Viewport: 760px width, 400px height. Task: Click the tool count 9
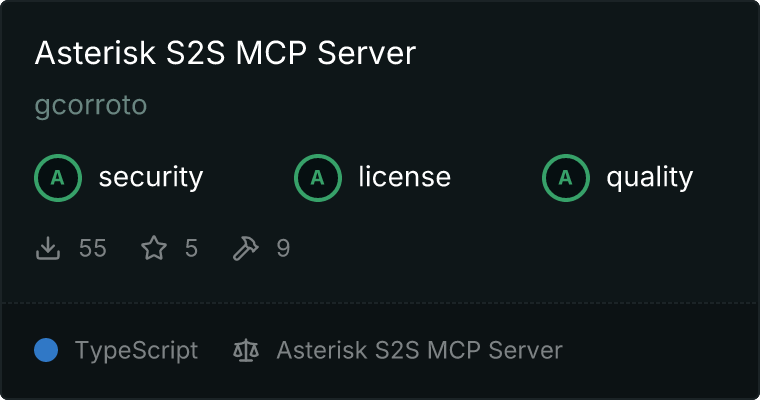[x=283, y=248]
